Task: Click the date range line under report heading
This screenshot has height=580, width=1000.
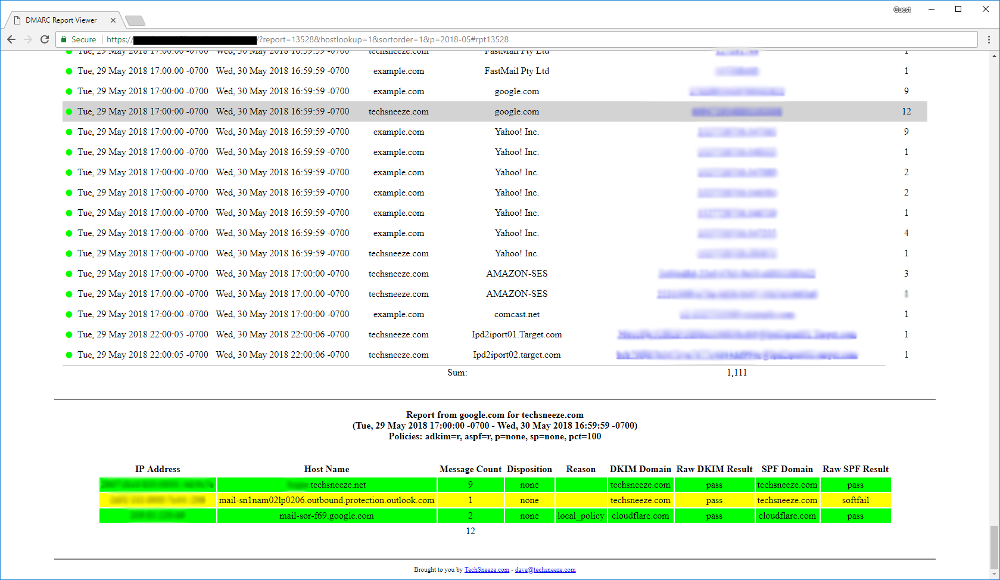Action: coord(495,426)
